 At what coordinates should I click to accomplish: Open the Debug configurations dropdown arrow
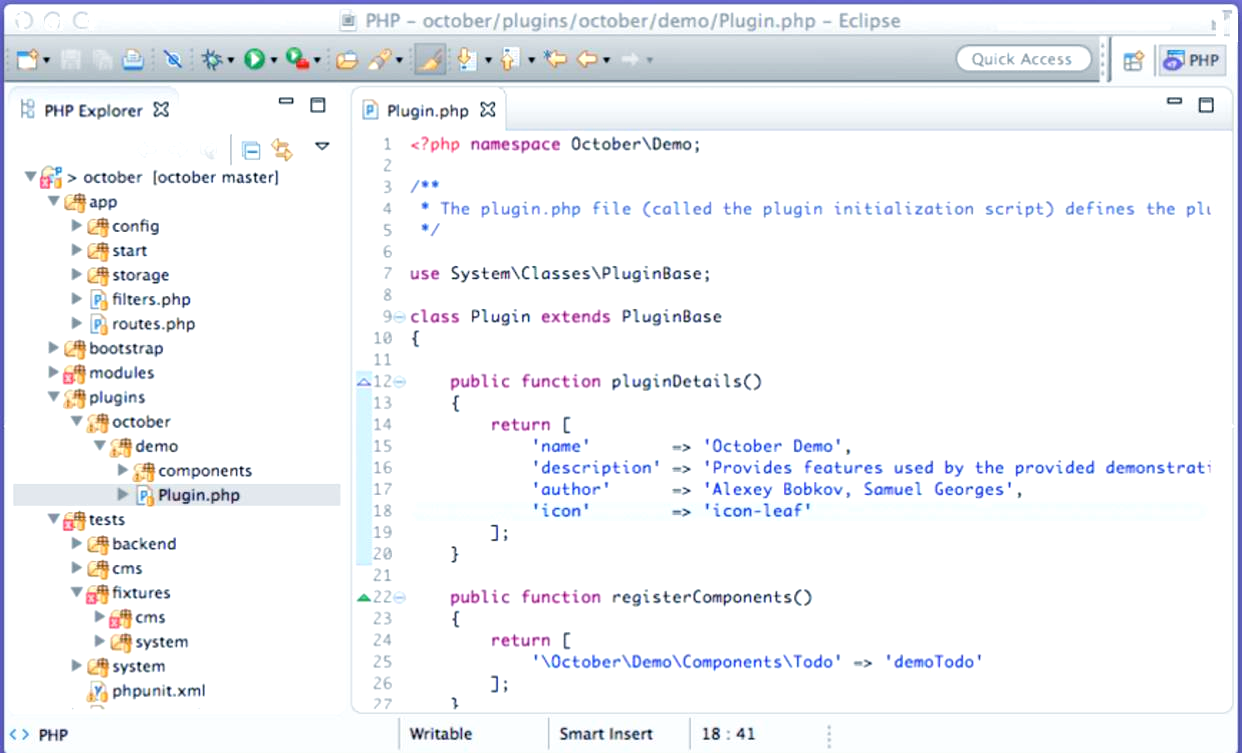230,61
